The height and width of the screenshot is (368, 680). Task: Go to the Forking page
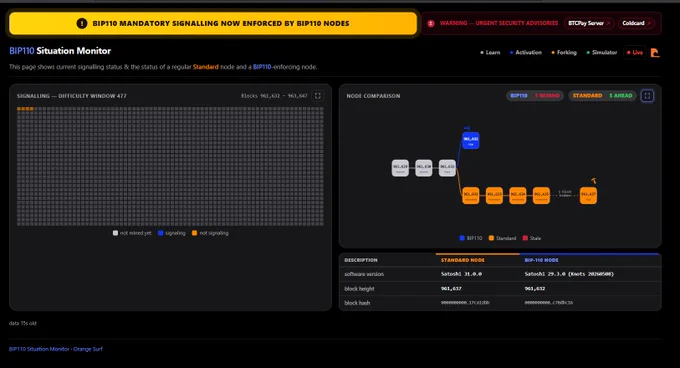564,52
